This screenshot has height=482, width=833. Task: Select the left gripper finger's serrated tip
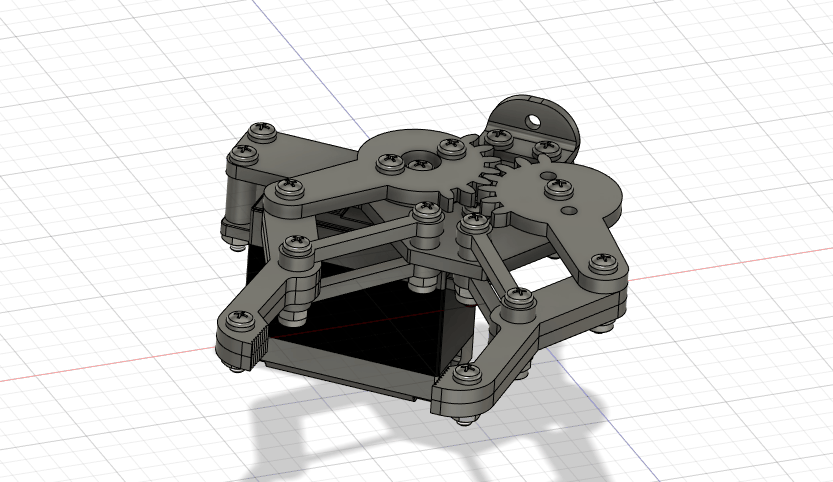click(x=260, y=344)
